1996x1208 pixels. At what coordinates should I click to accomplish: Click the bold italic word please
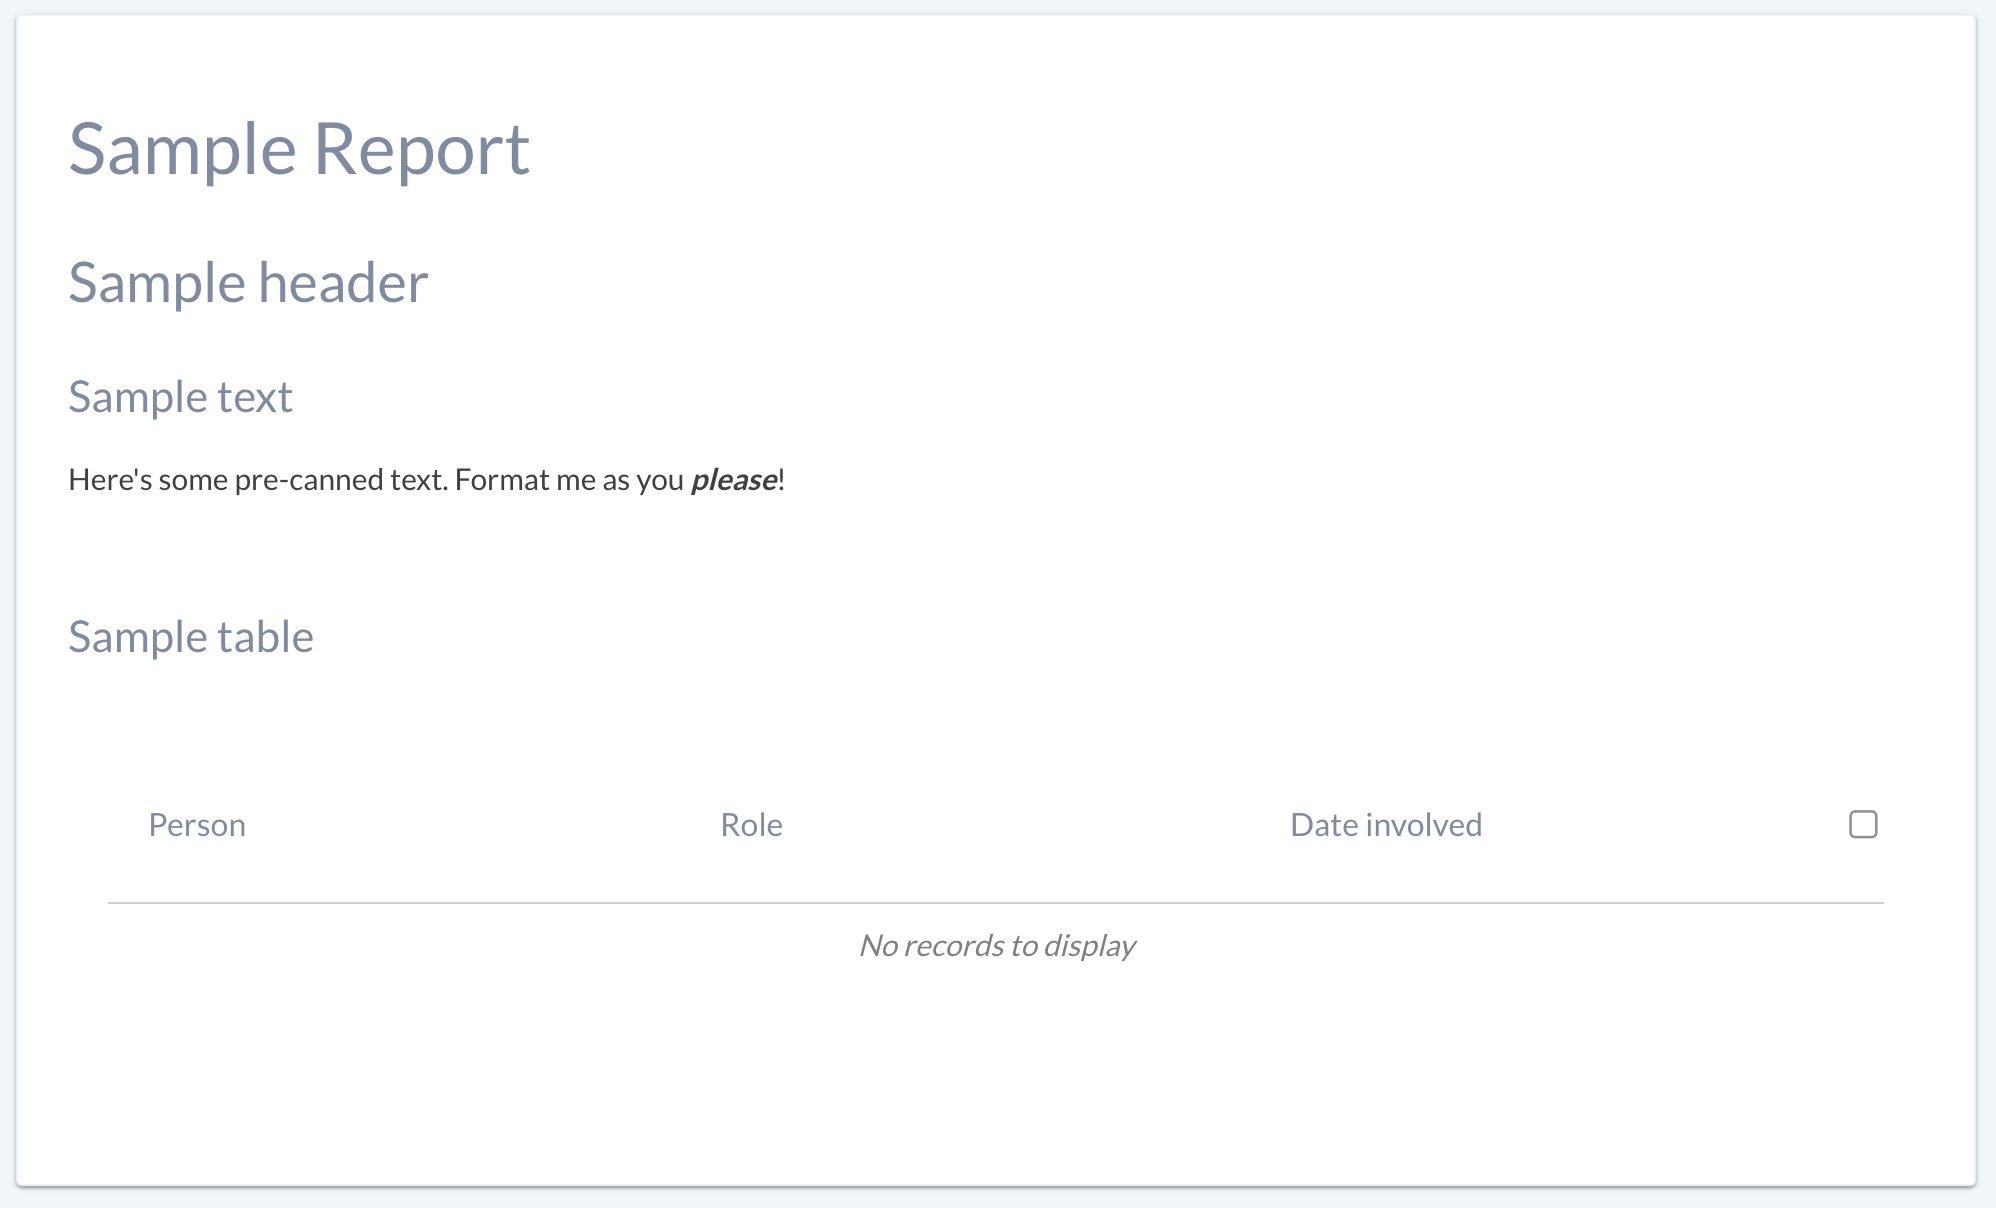tap(734, 480)
